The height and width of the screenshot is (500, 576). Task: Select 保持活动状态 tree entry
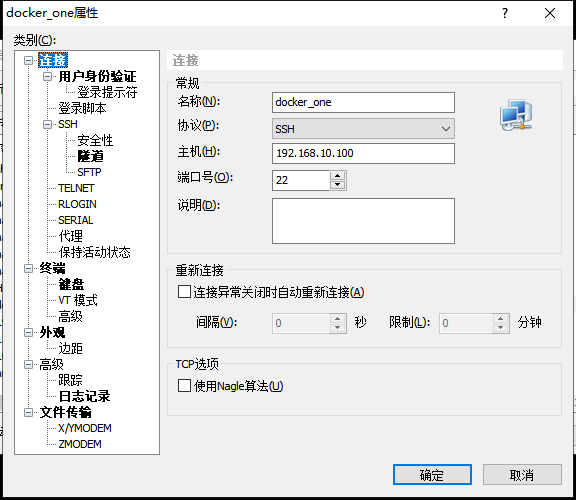(x=94, y=252)
